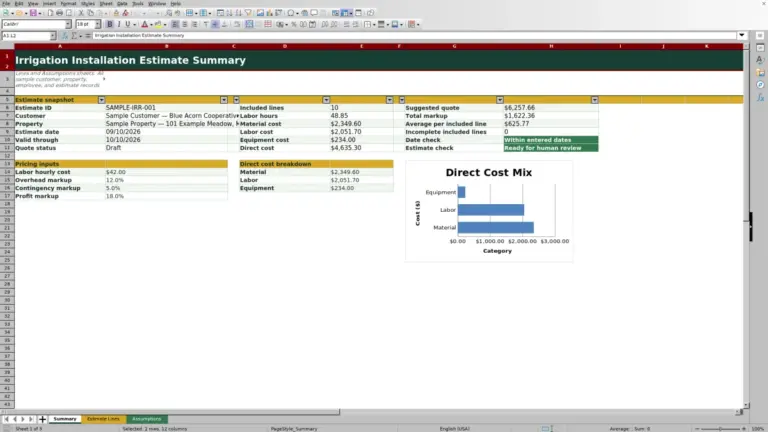Click the Print icon

point(59,13)
